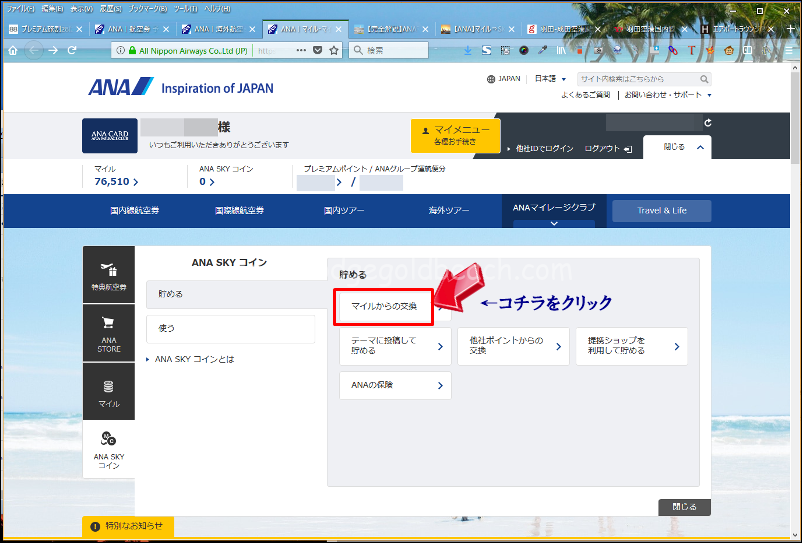Click よくあるご質問 link
Screen dimensions: 802x543
586,95
